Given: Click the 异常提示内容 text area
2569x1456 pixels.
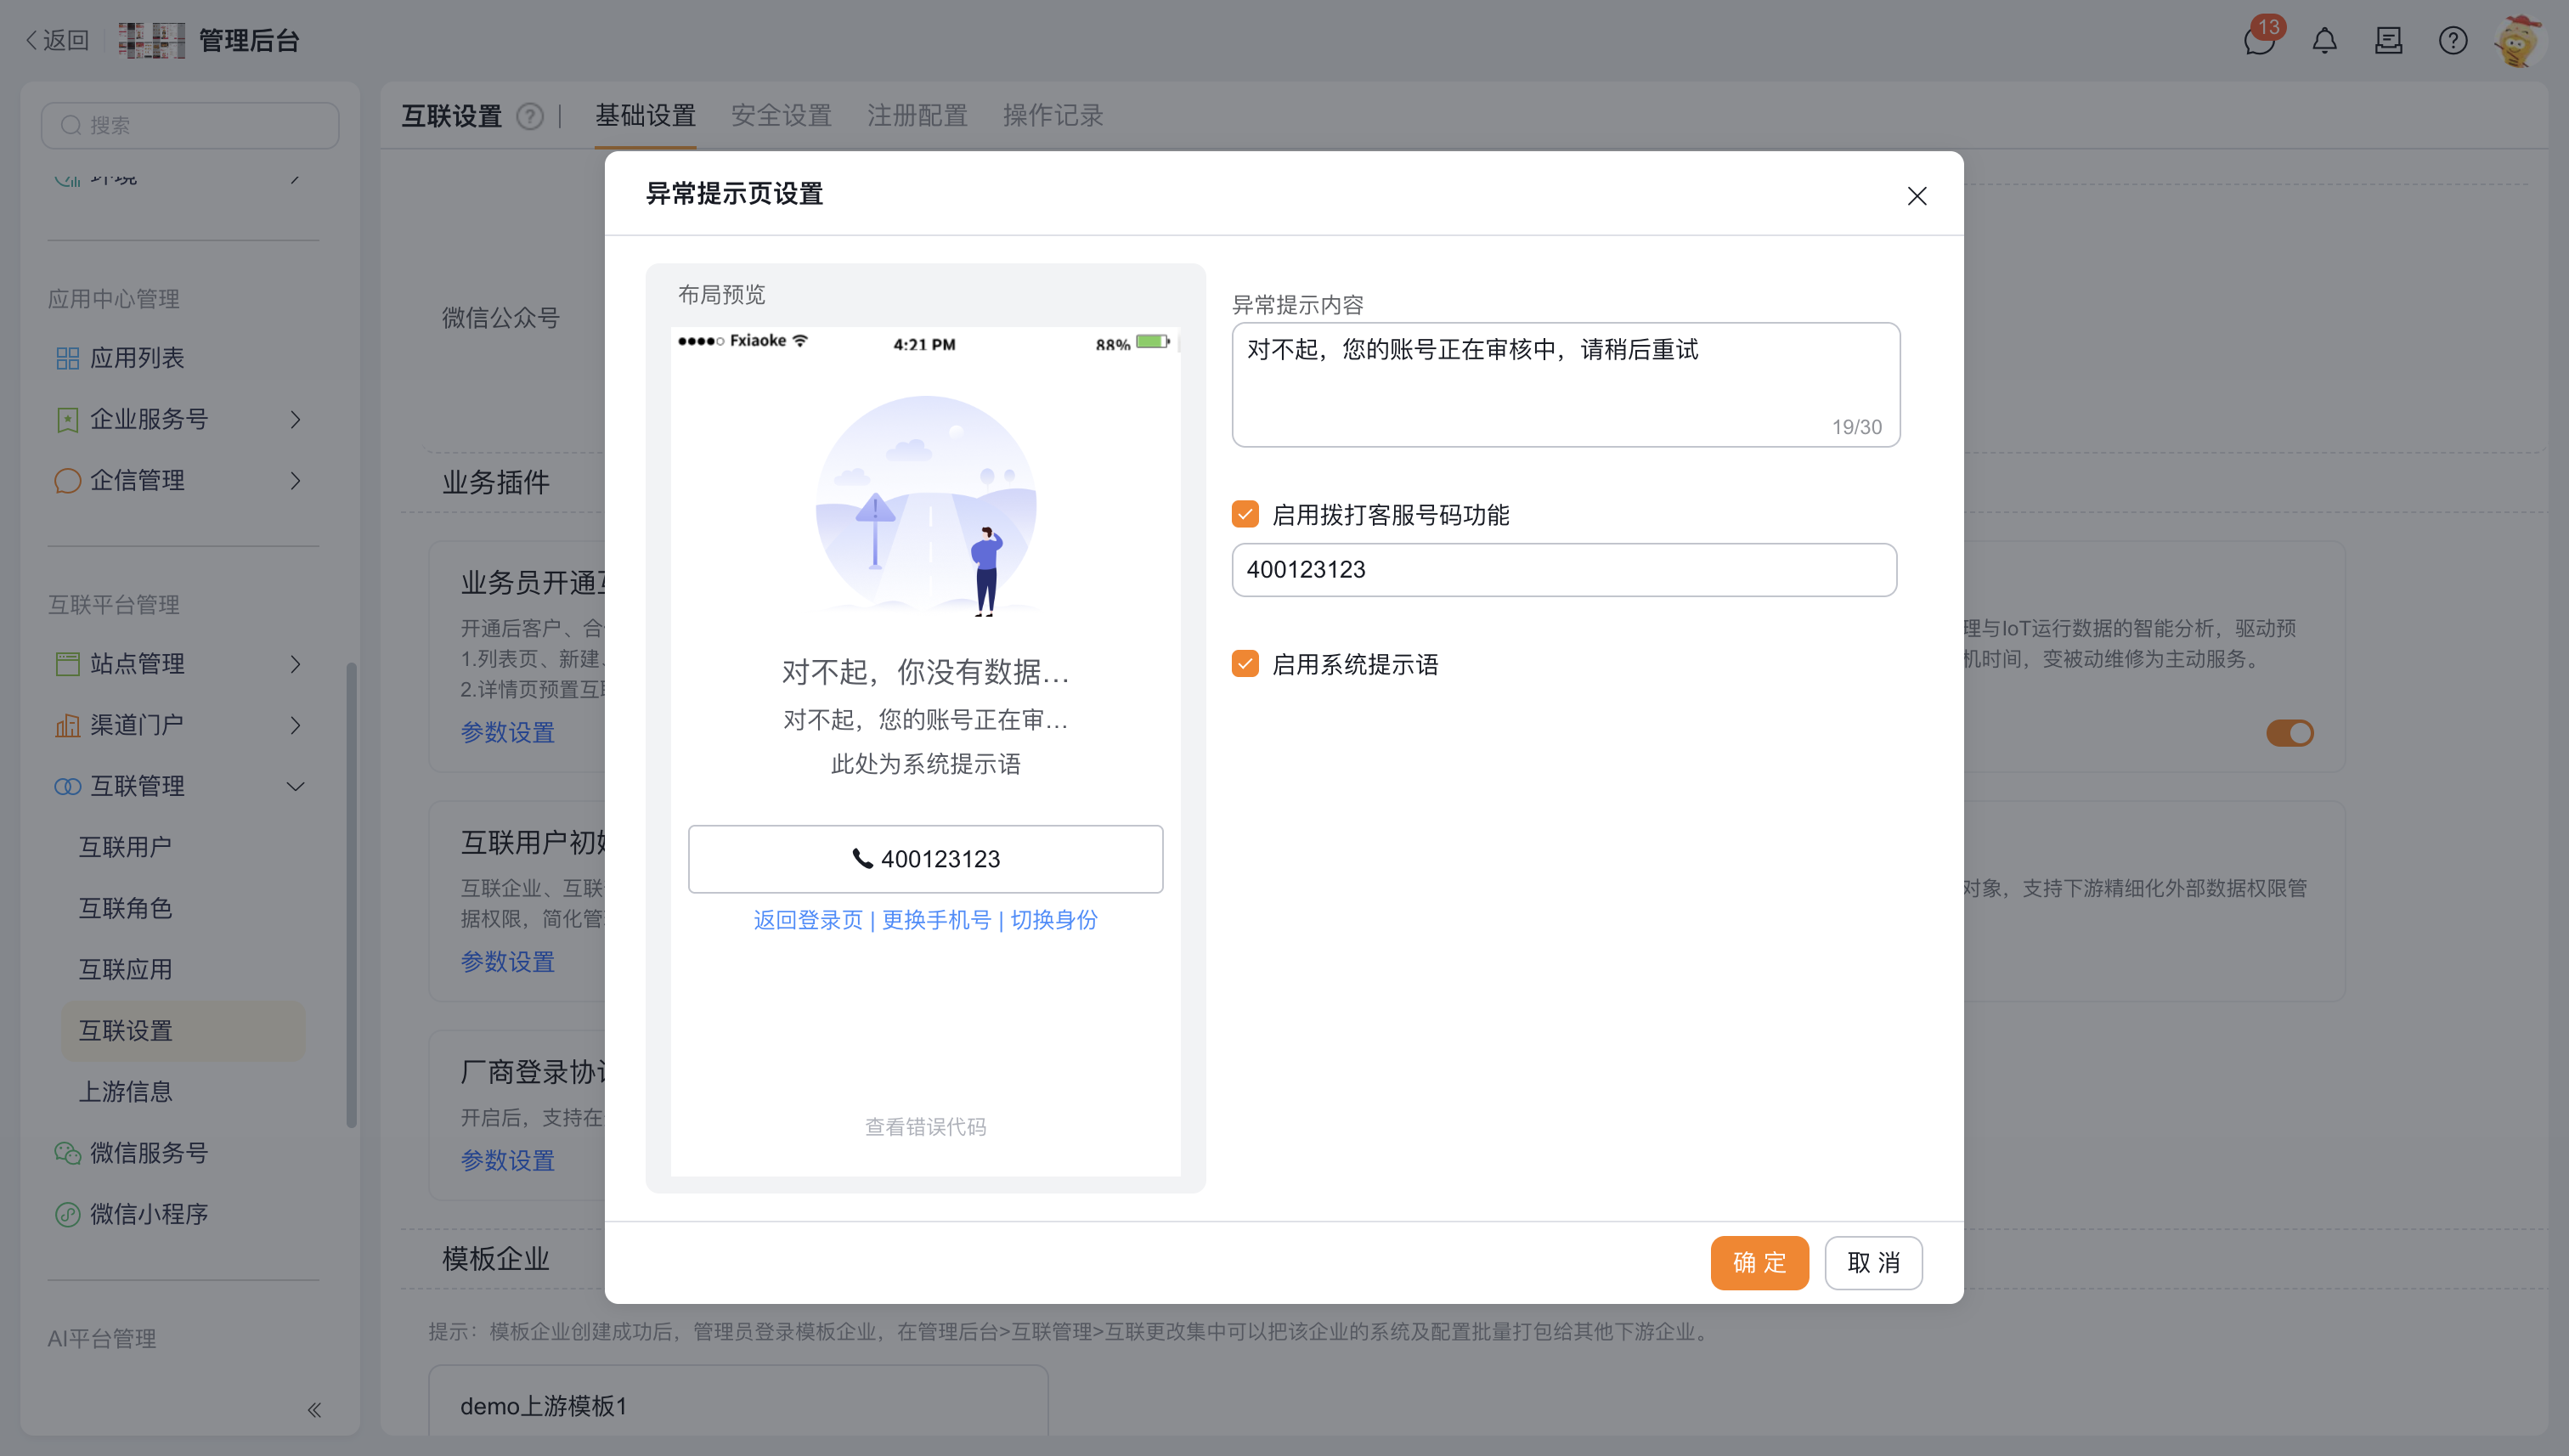Looking at the screenshot, I should [x=1565, y=384].
